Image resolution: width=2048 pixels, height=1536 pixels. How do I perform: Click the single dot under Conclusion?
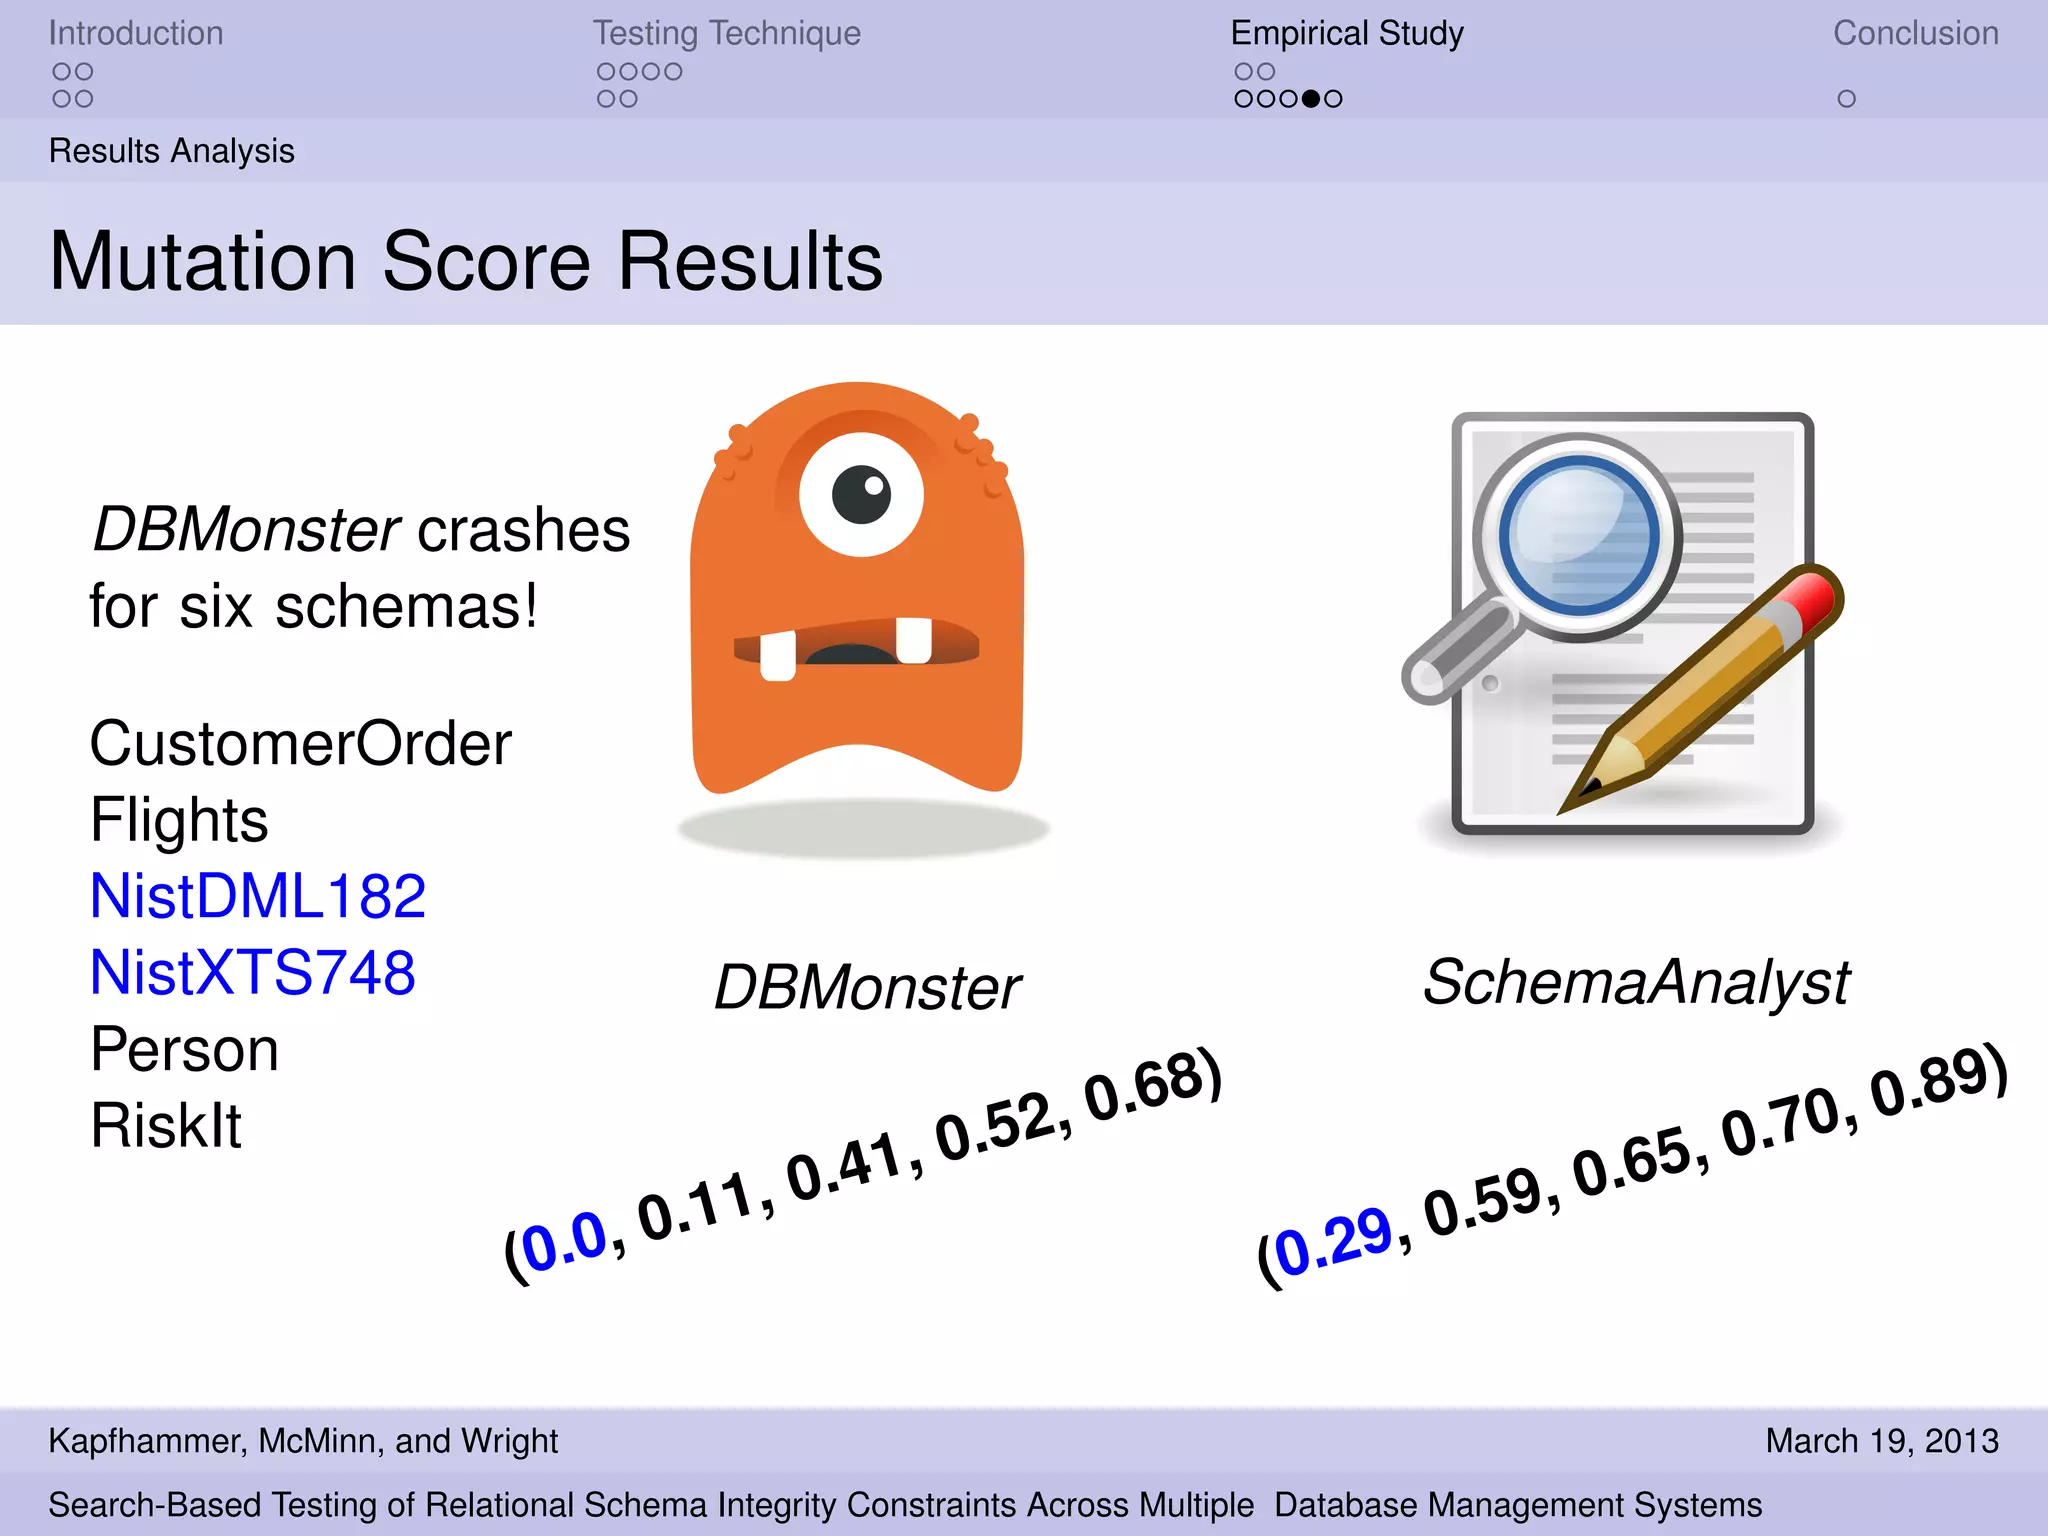(1846, 98)
